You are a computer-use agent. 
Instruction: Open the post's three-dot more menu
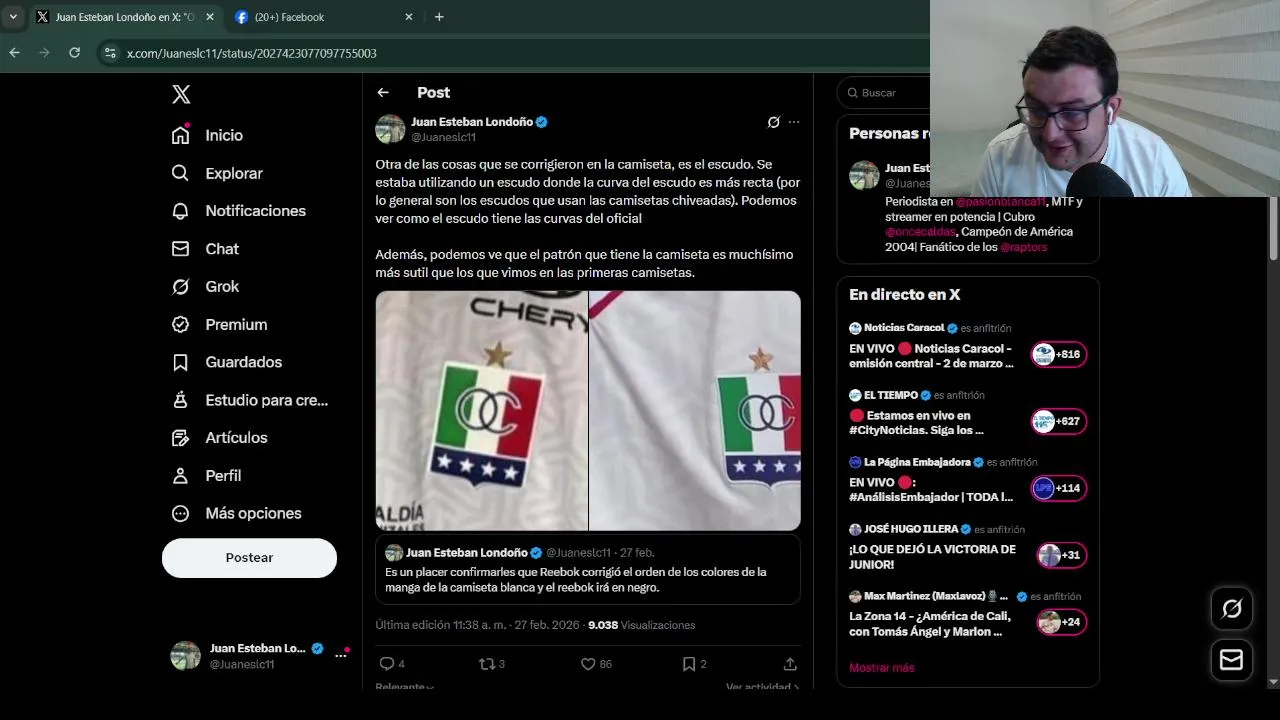click(x=794, y=122)
